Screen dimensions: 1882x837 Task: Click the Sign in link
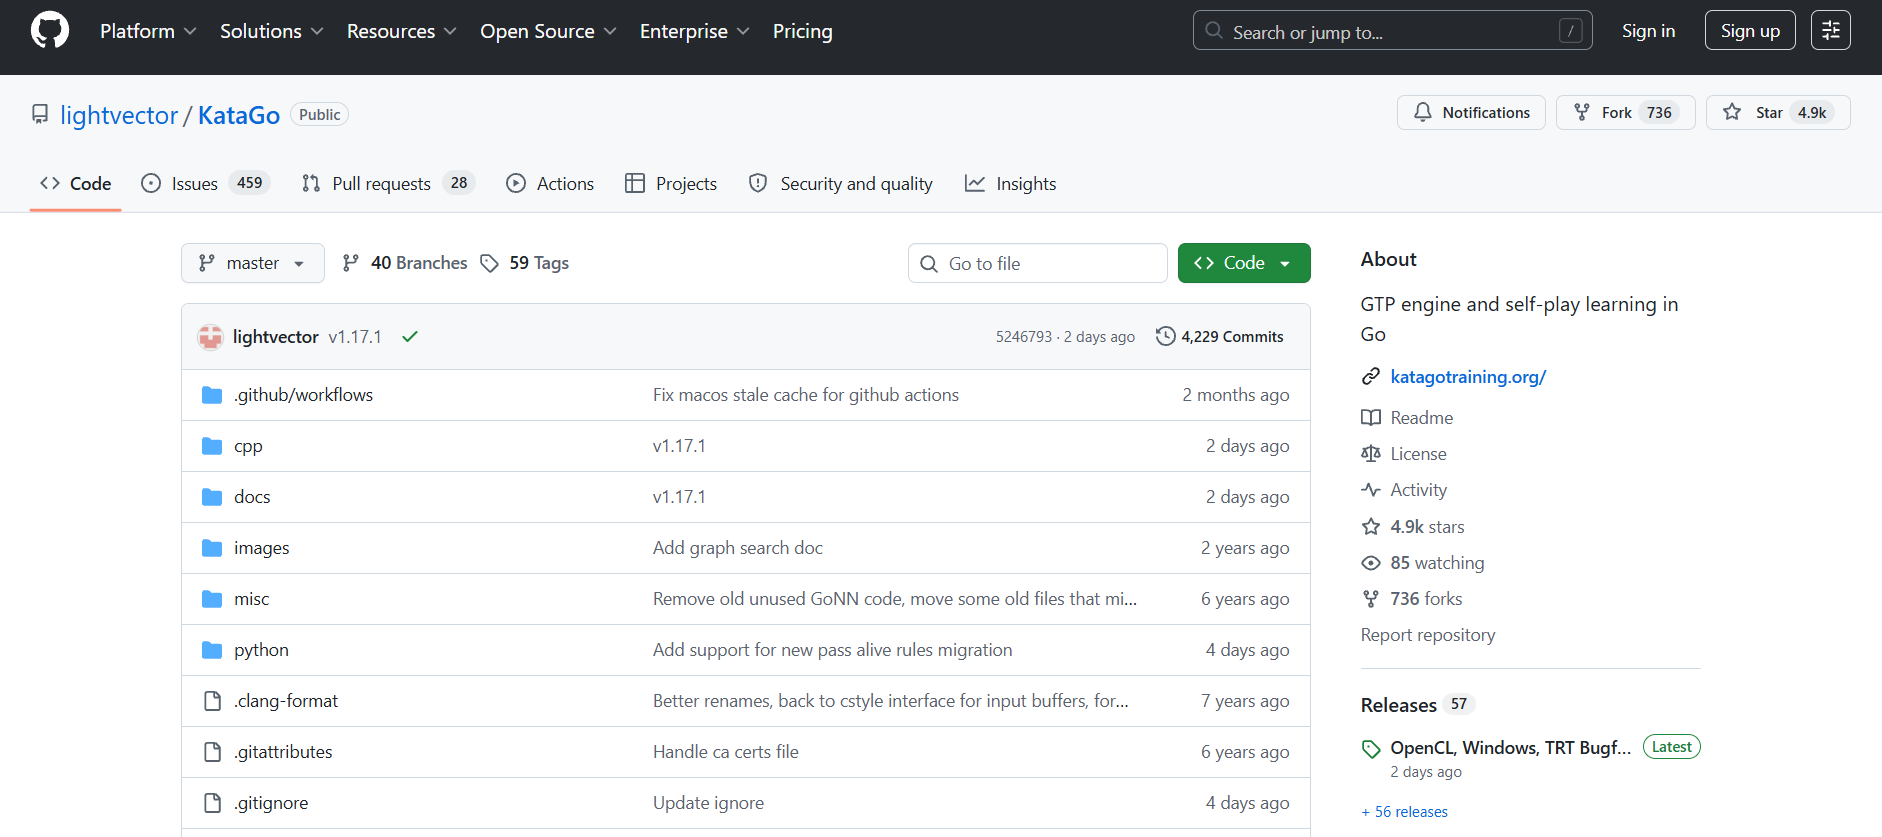pyautogui.click(x=1648, y=31)
